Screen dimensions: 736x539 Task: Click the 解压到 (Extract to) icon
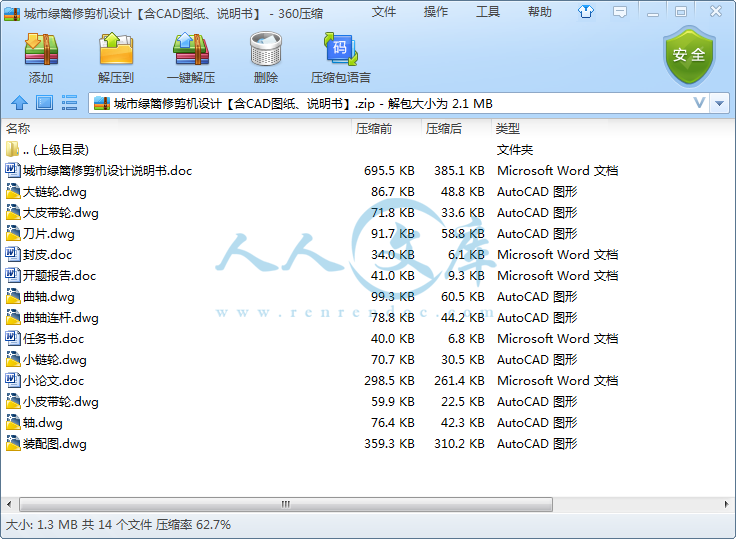116,49
